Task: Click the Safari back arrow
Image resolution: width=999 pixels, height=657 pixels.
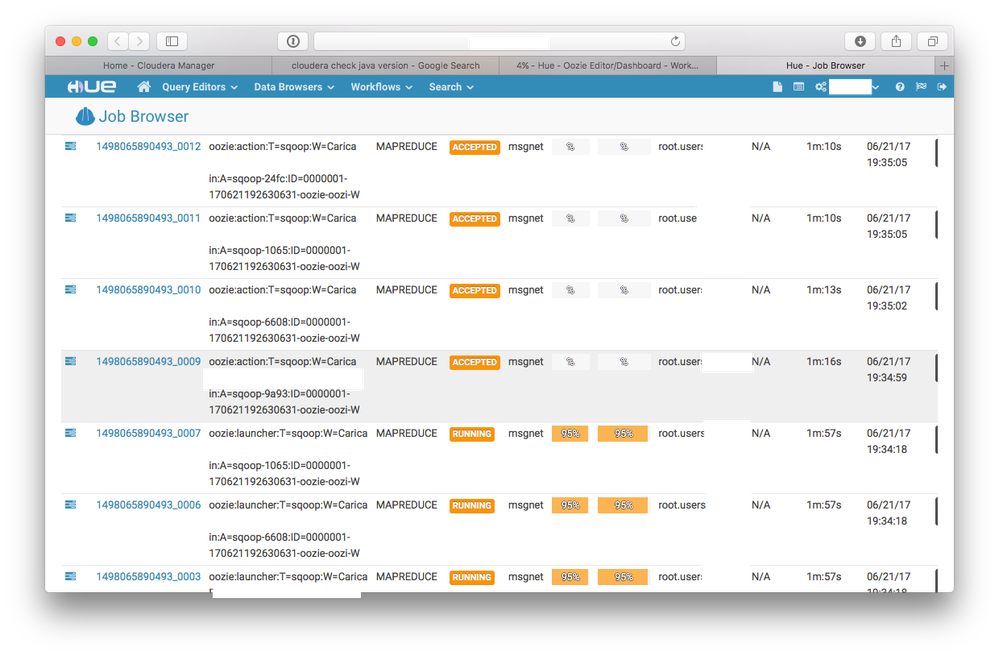Action: point(118,41)
